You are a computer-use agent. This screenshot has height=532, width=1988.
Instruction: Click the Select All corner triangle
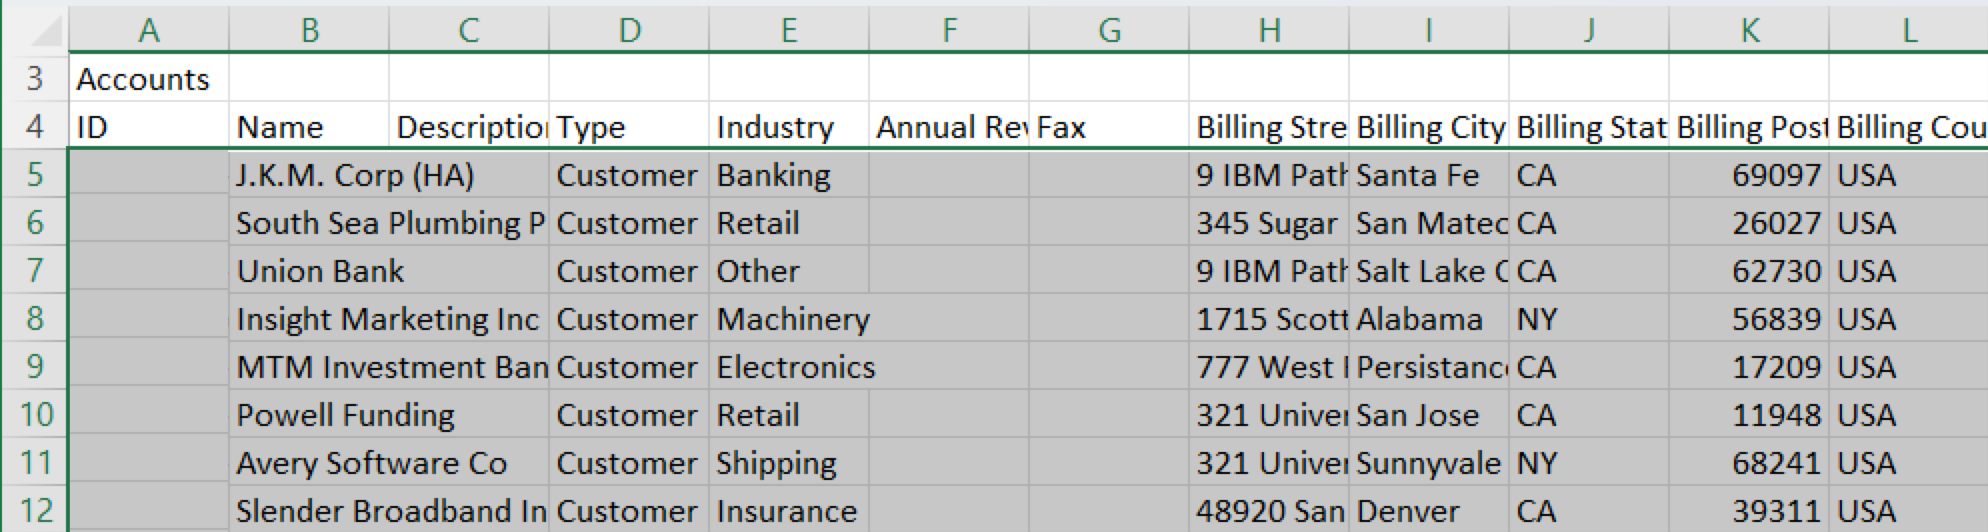point(44,32)
